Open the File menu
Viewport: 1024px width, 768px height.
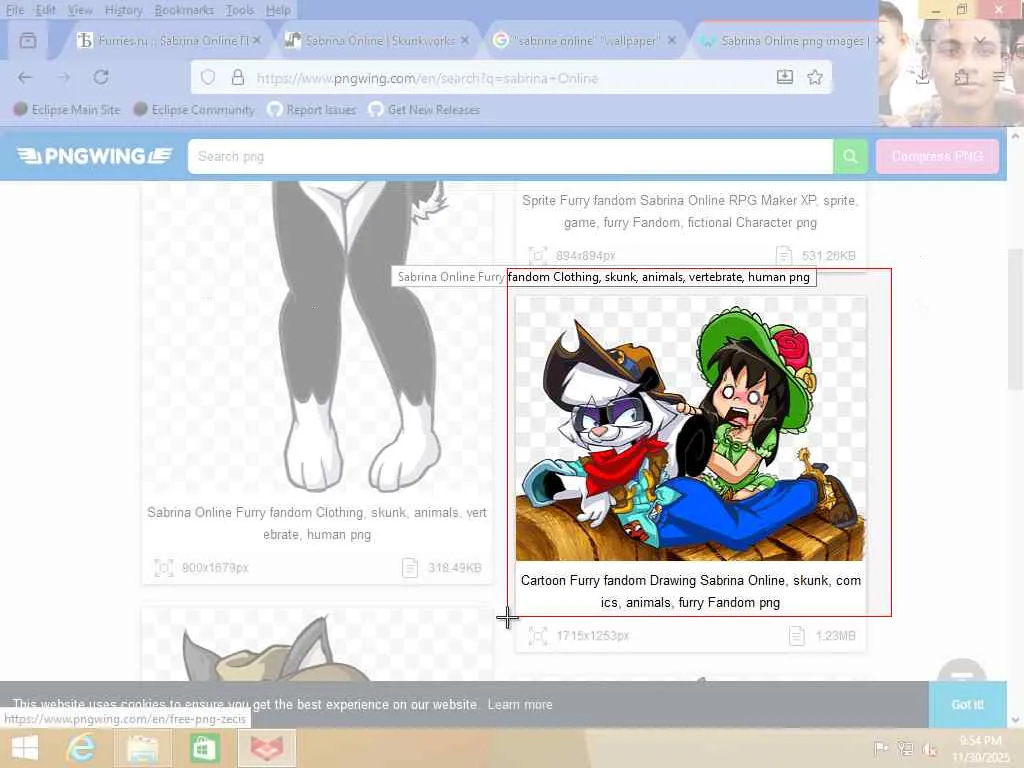[14, 10]
